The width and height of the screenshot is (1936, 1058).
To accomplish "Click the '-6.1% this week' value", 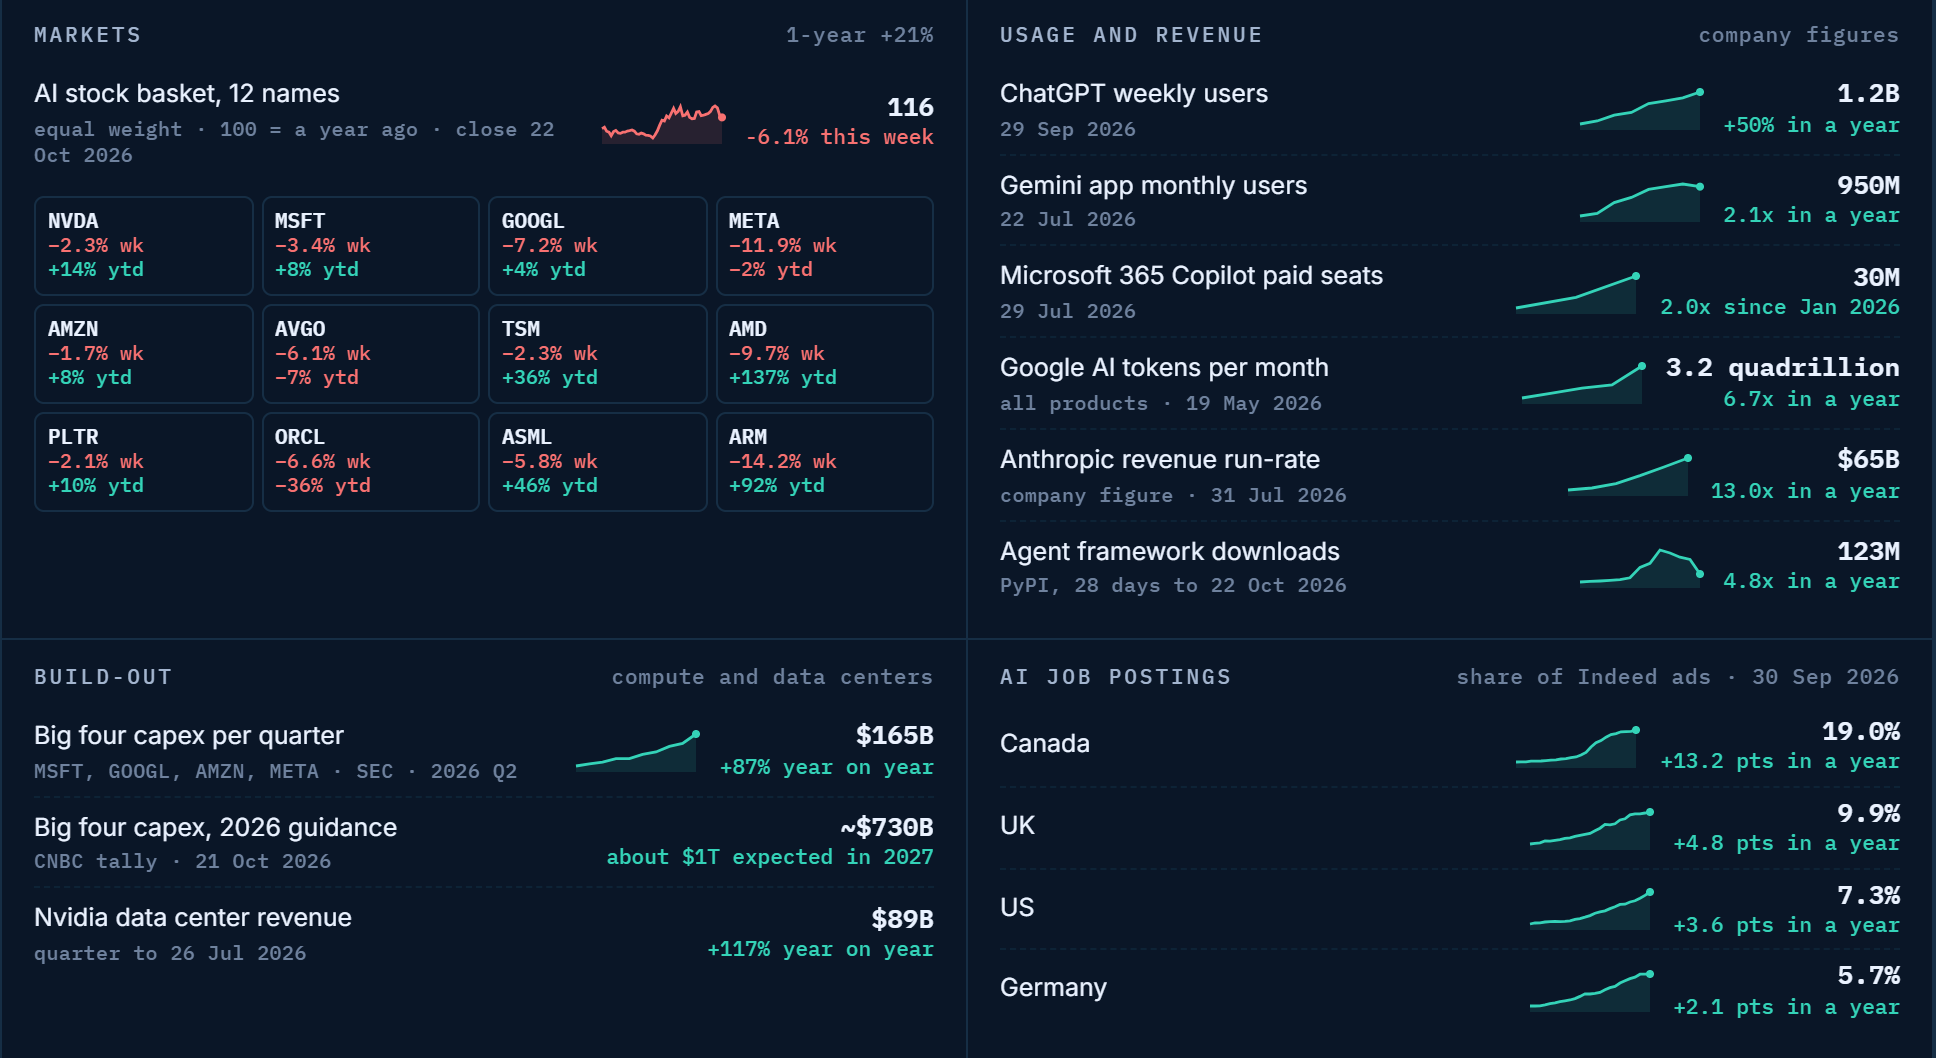I will pos(840,137).
